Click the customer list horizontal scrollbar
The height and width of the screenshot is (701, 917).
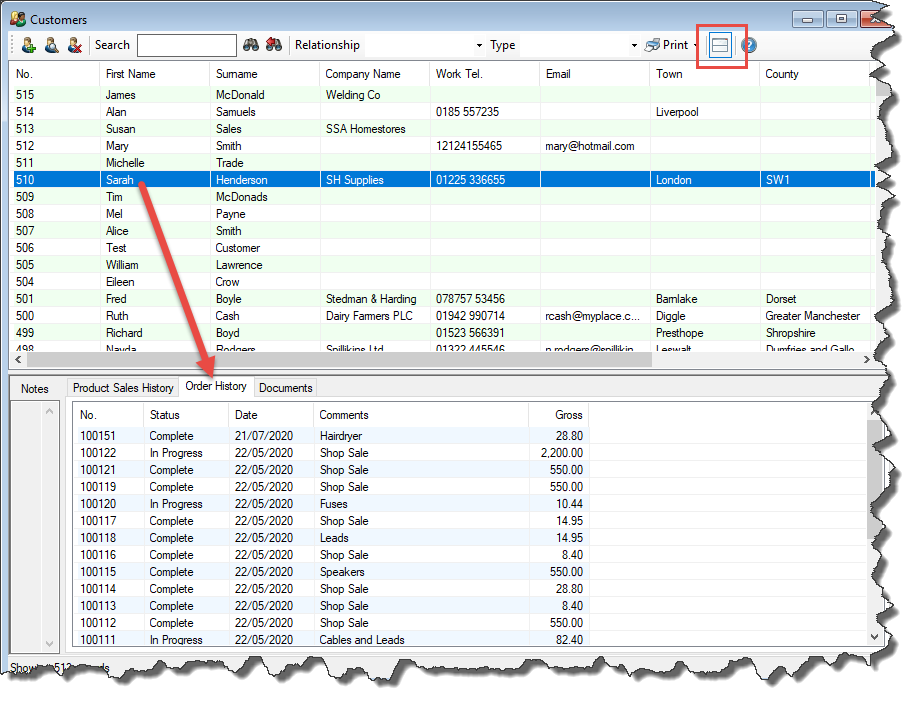pyautogui.click(x=440, y=358)
